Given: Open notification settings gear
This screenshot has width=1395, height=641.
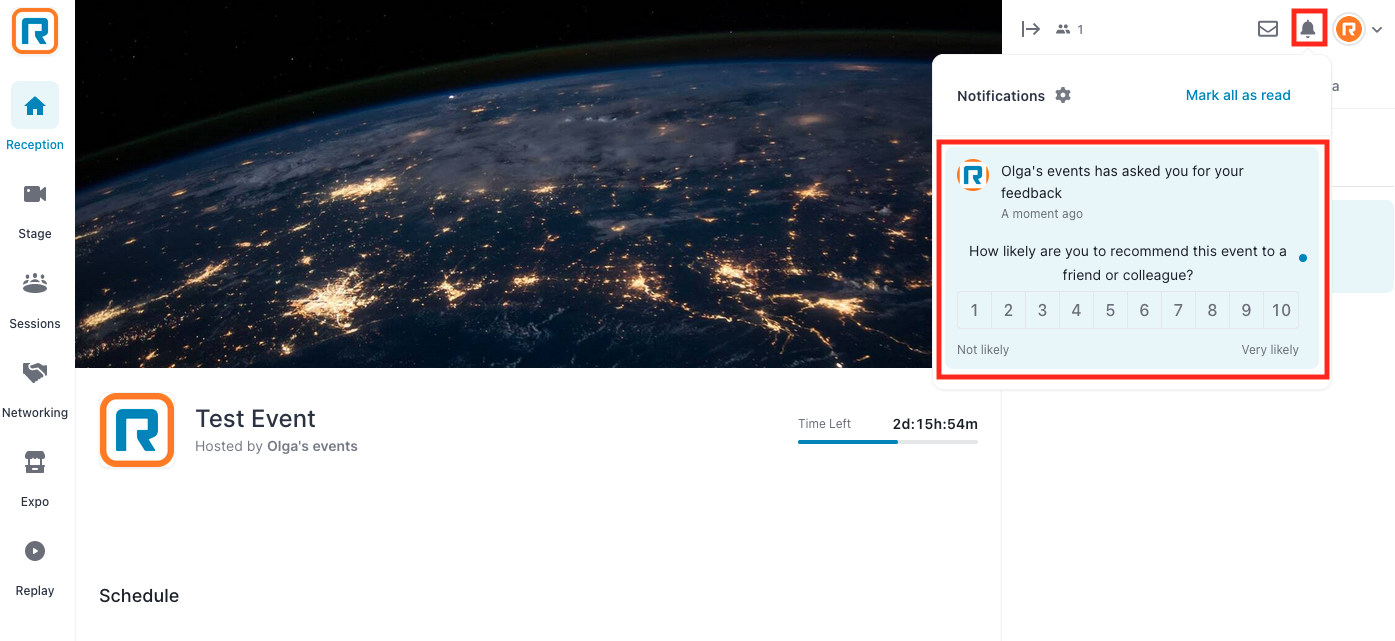Looking at the screenshot, I should pyautogui.click(x=1063, y=95).
